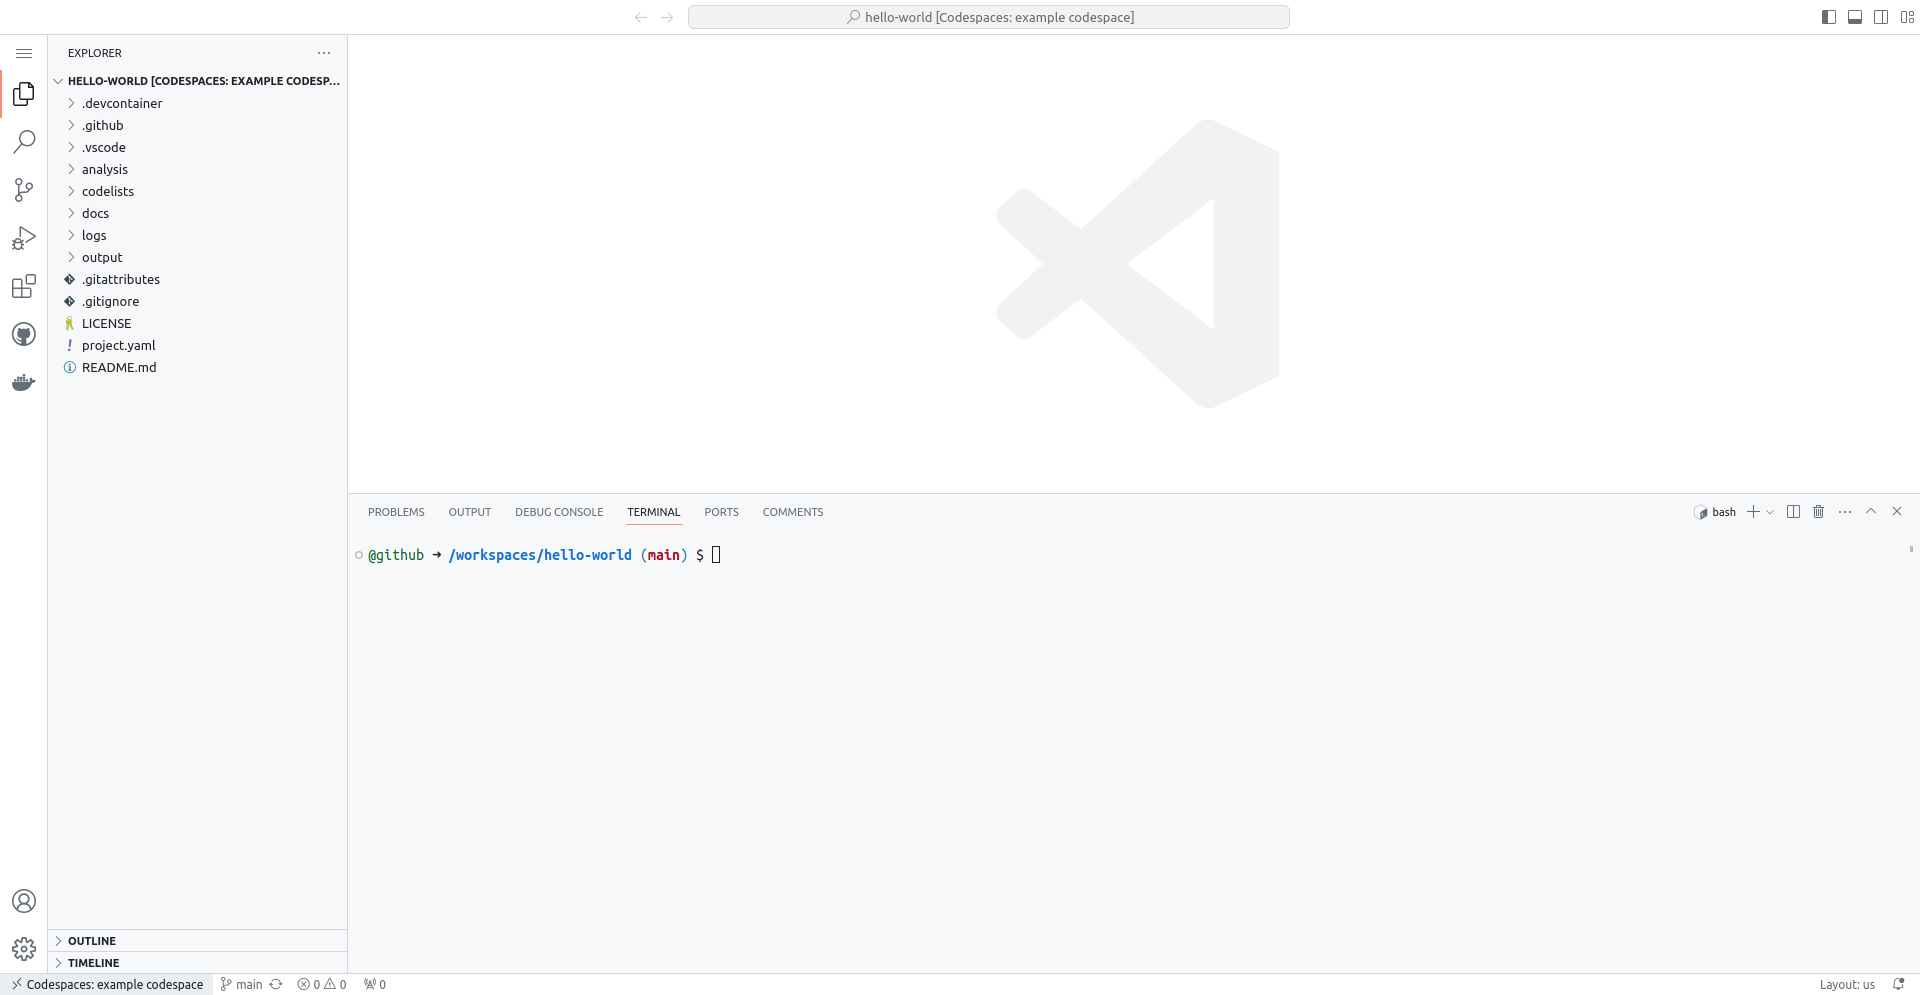Open the LICENSE file
1920x995 pixels.
click(198, 323)
